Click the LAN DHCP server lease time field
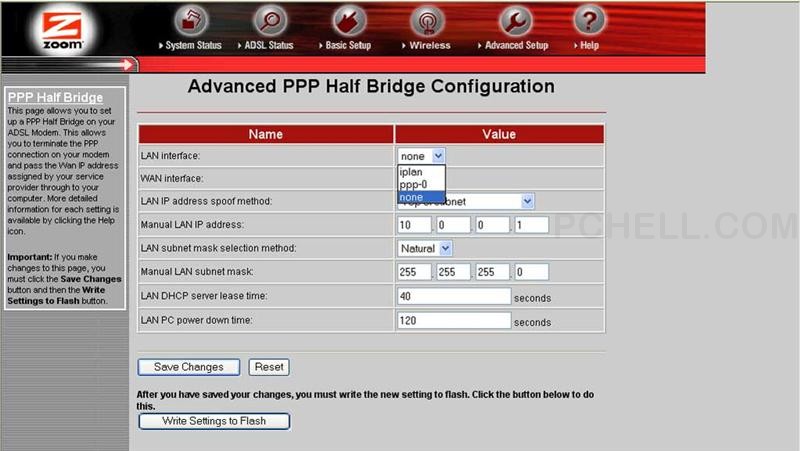This screenshot has height=451, width=800. coord(454,296)
